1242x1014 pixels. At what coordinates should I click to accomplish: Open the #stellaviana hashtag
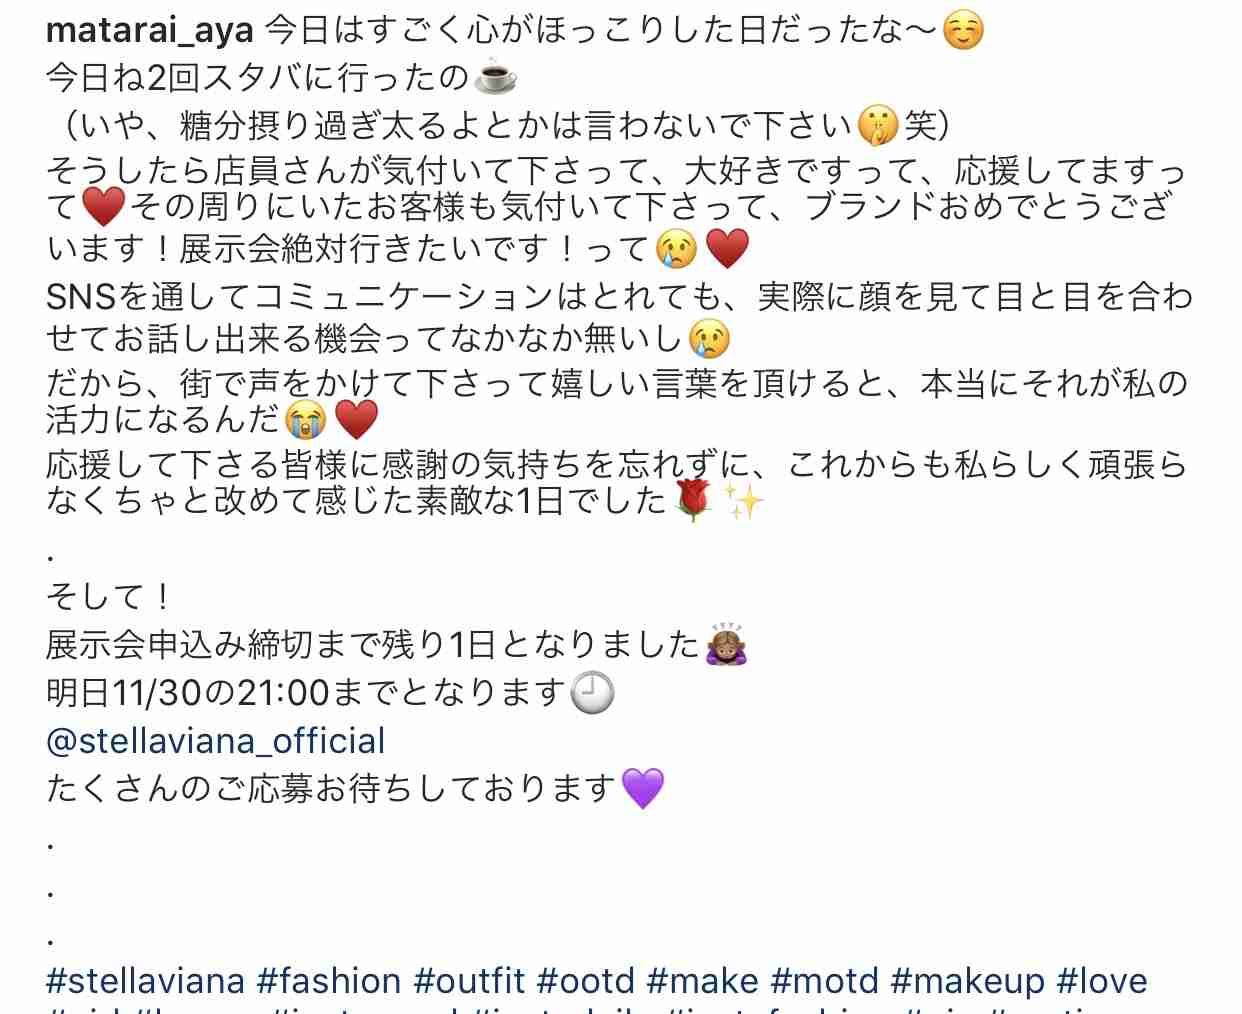[146, 980]
